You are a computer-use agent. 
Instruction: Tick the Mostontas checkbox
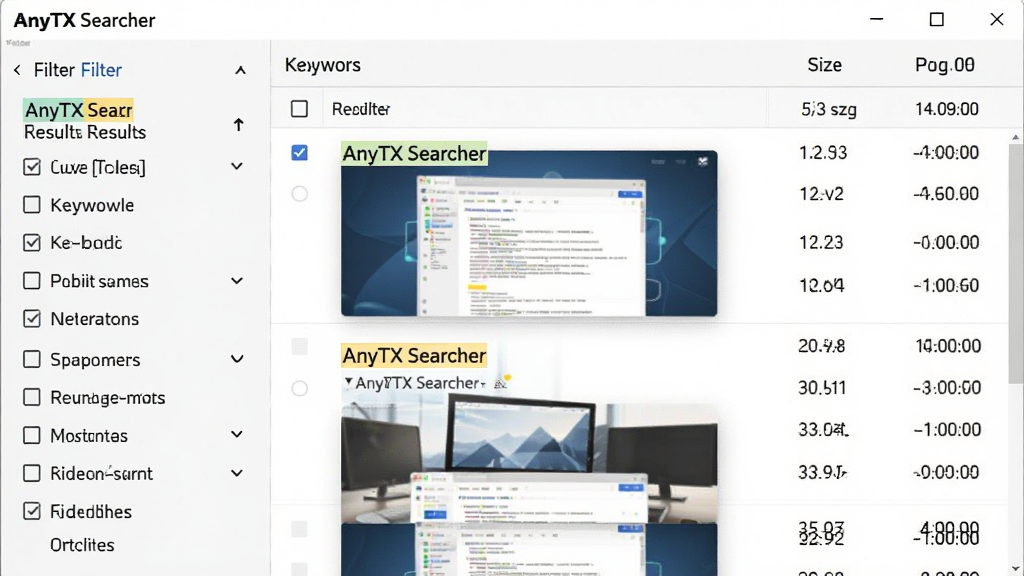pyautogui.click(x=31, y=435)
